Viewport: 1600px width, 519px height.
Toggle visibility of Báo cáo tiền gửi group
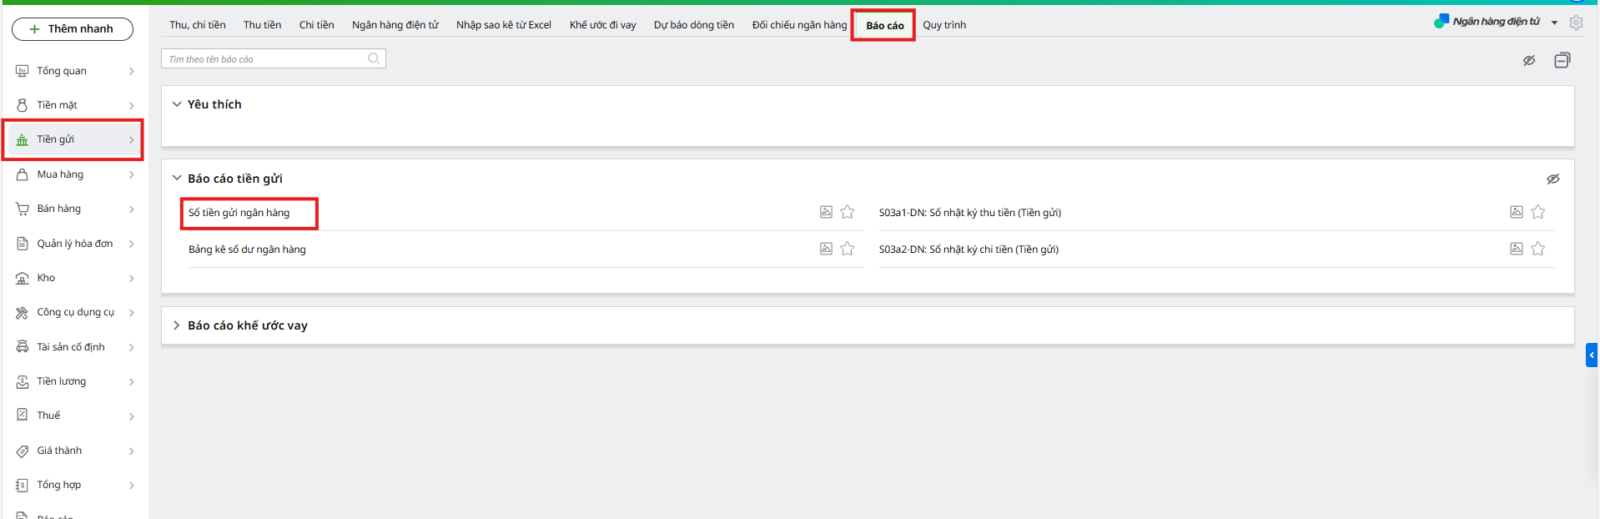pyautogui.click(x=1553, y=179)
